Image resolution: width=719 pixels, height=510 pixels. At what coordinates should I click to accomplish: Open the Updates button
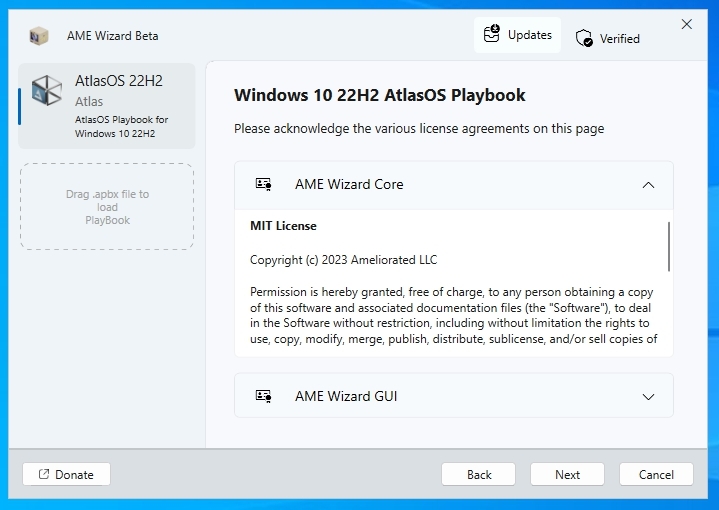pos(517,35)
